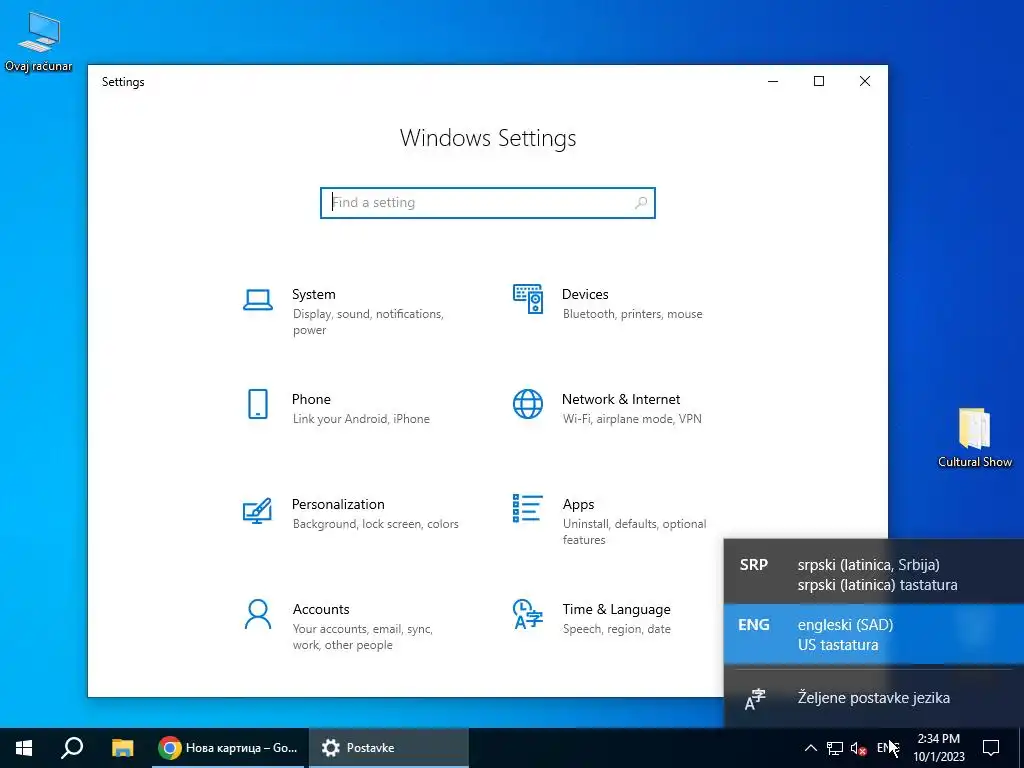
Task: Close the Settings window
Action: pyautogui.click(x=865, y=81)
